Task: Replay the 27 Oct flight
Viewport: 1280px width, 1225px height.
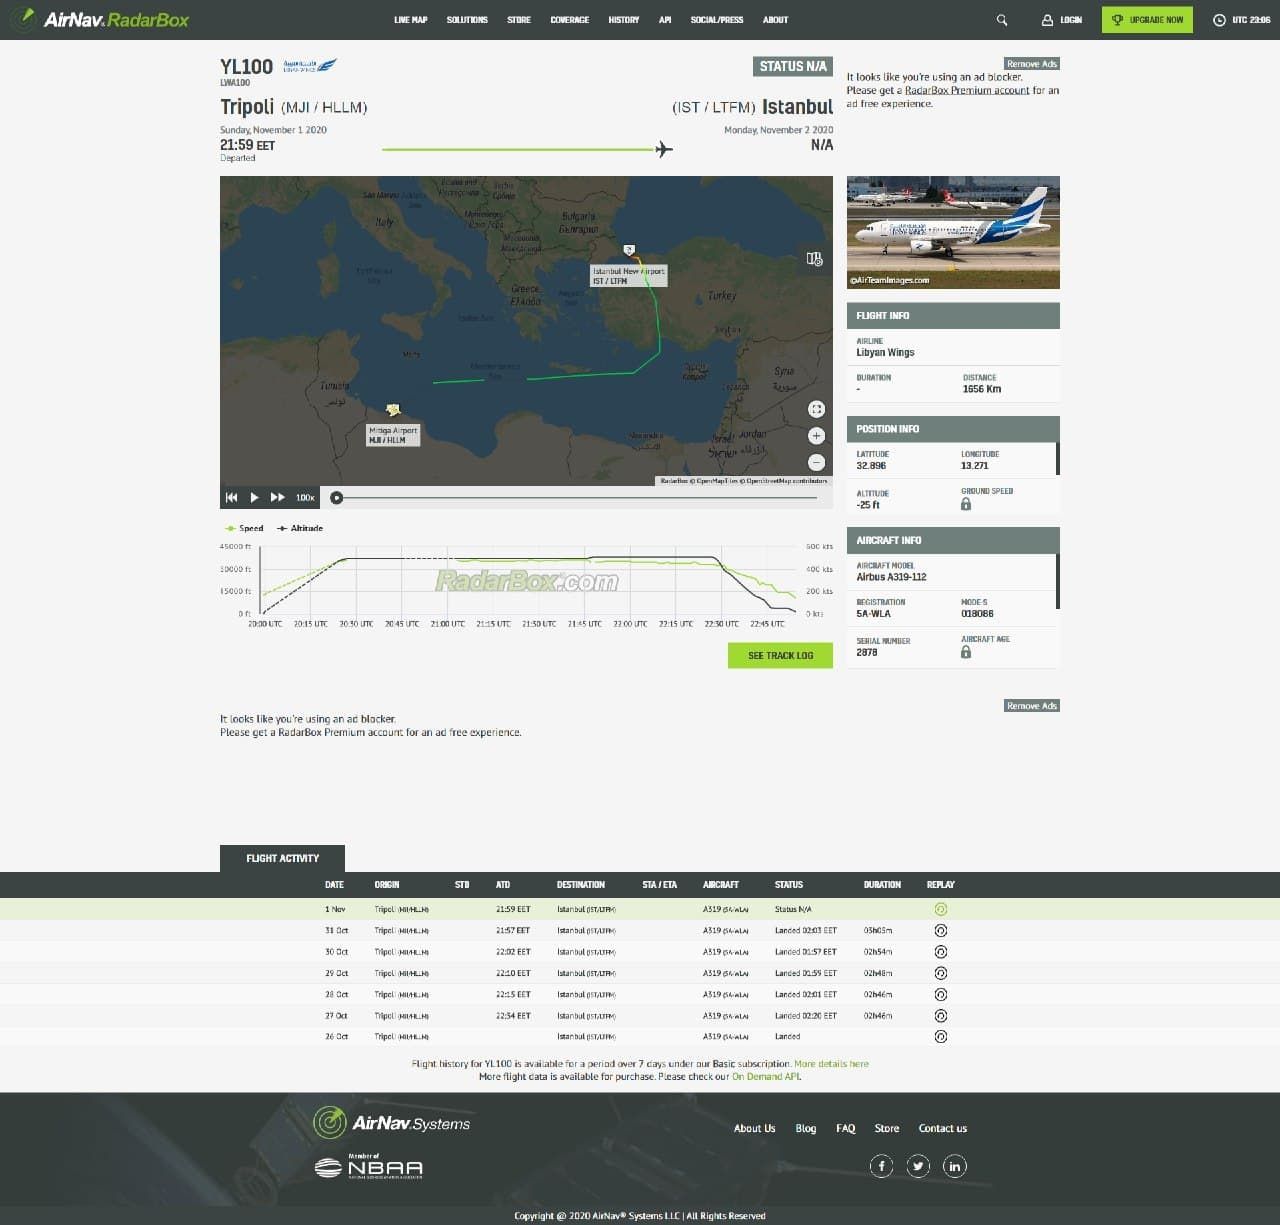Action: [940, 1015]
